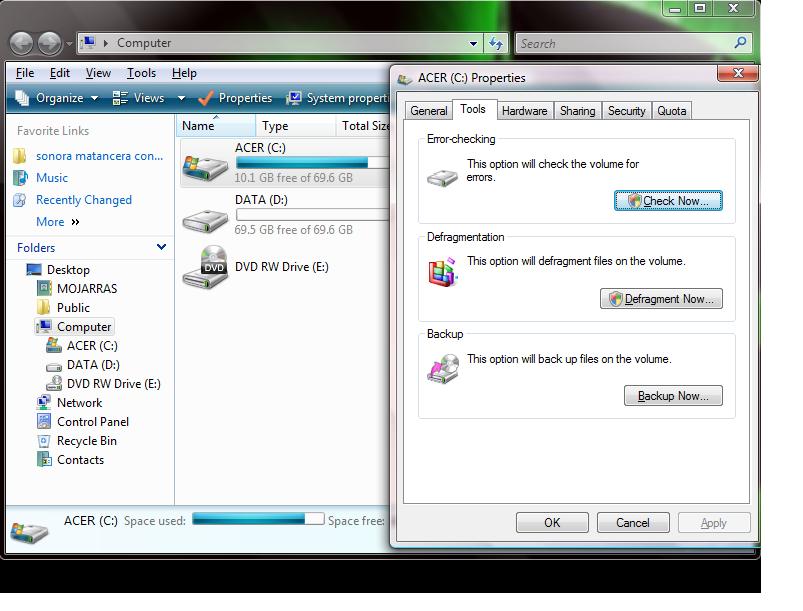Click the DATA (D:) drive icon in file list
Image resolution: width=803 pixels, height=611 pixels.
coord(205,221)
